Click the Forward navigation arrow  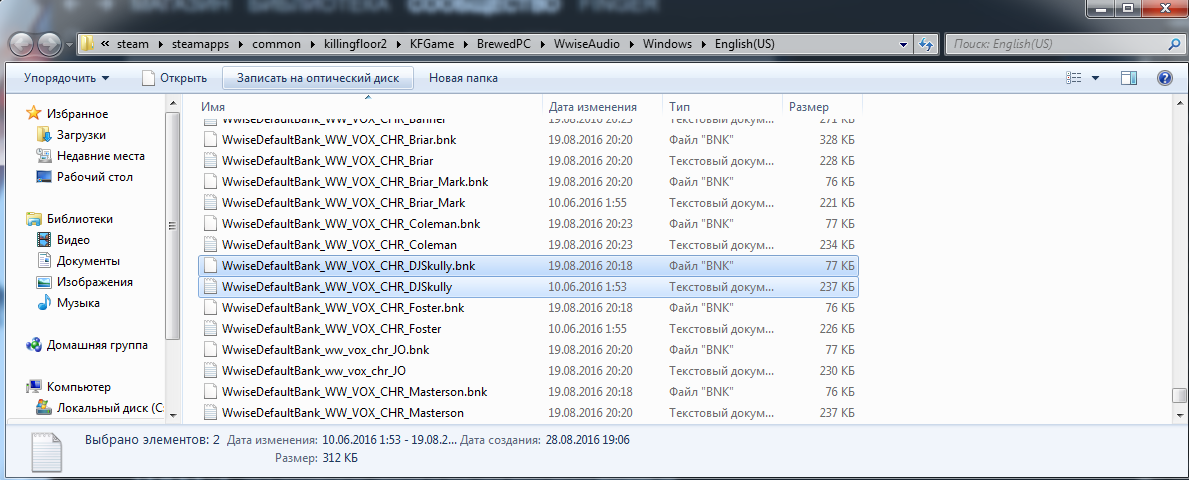point(50,44)
